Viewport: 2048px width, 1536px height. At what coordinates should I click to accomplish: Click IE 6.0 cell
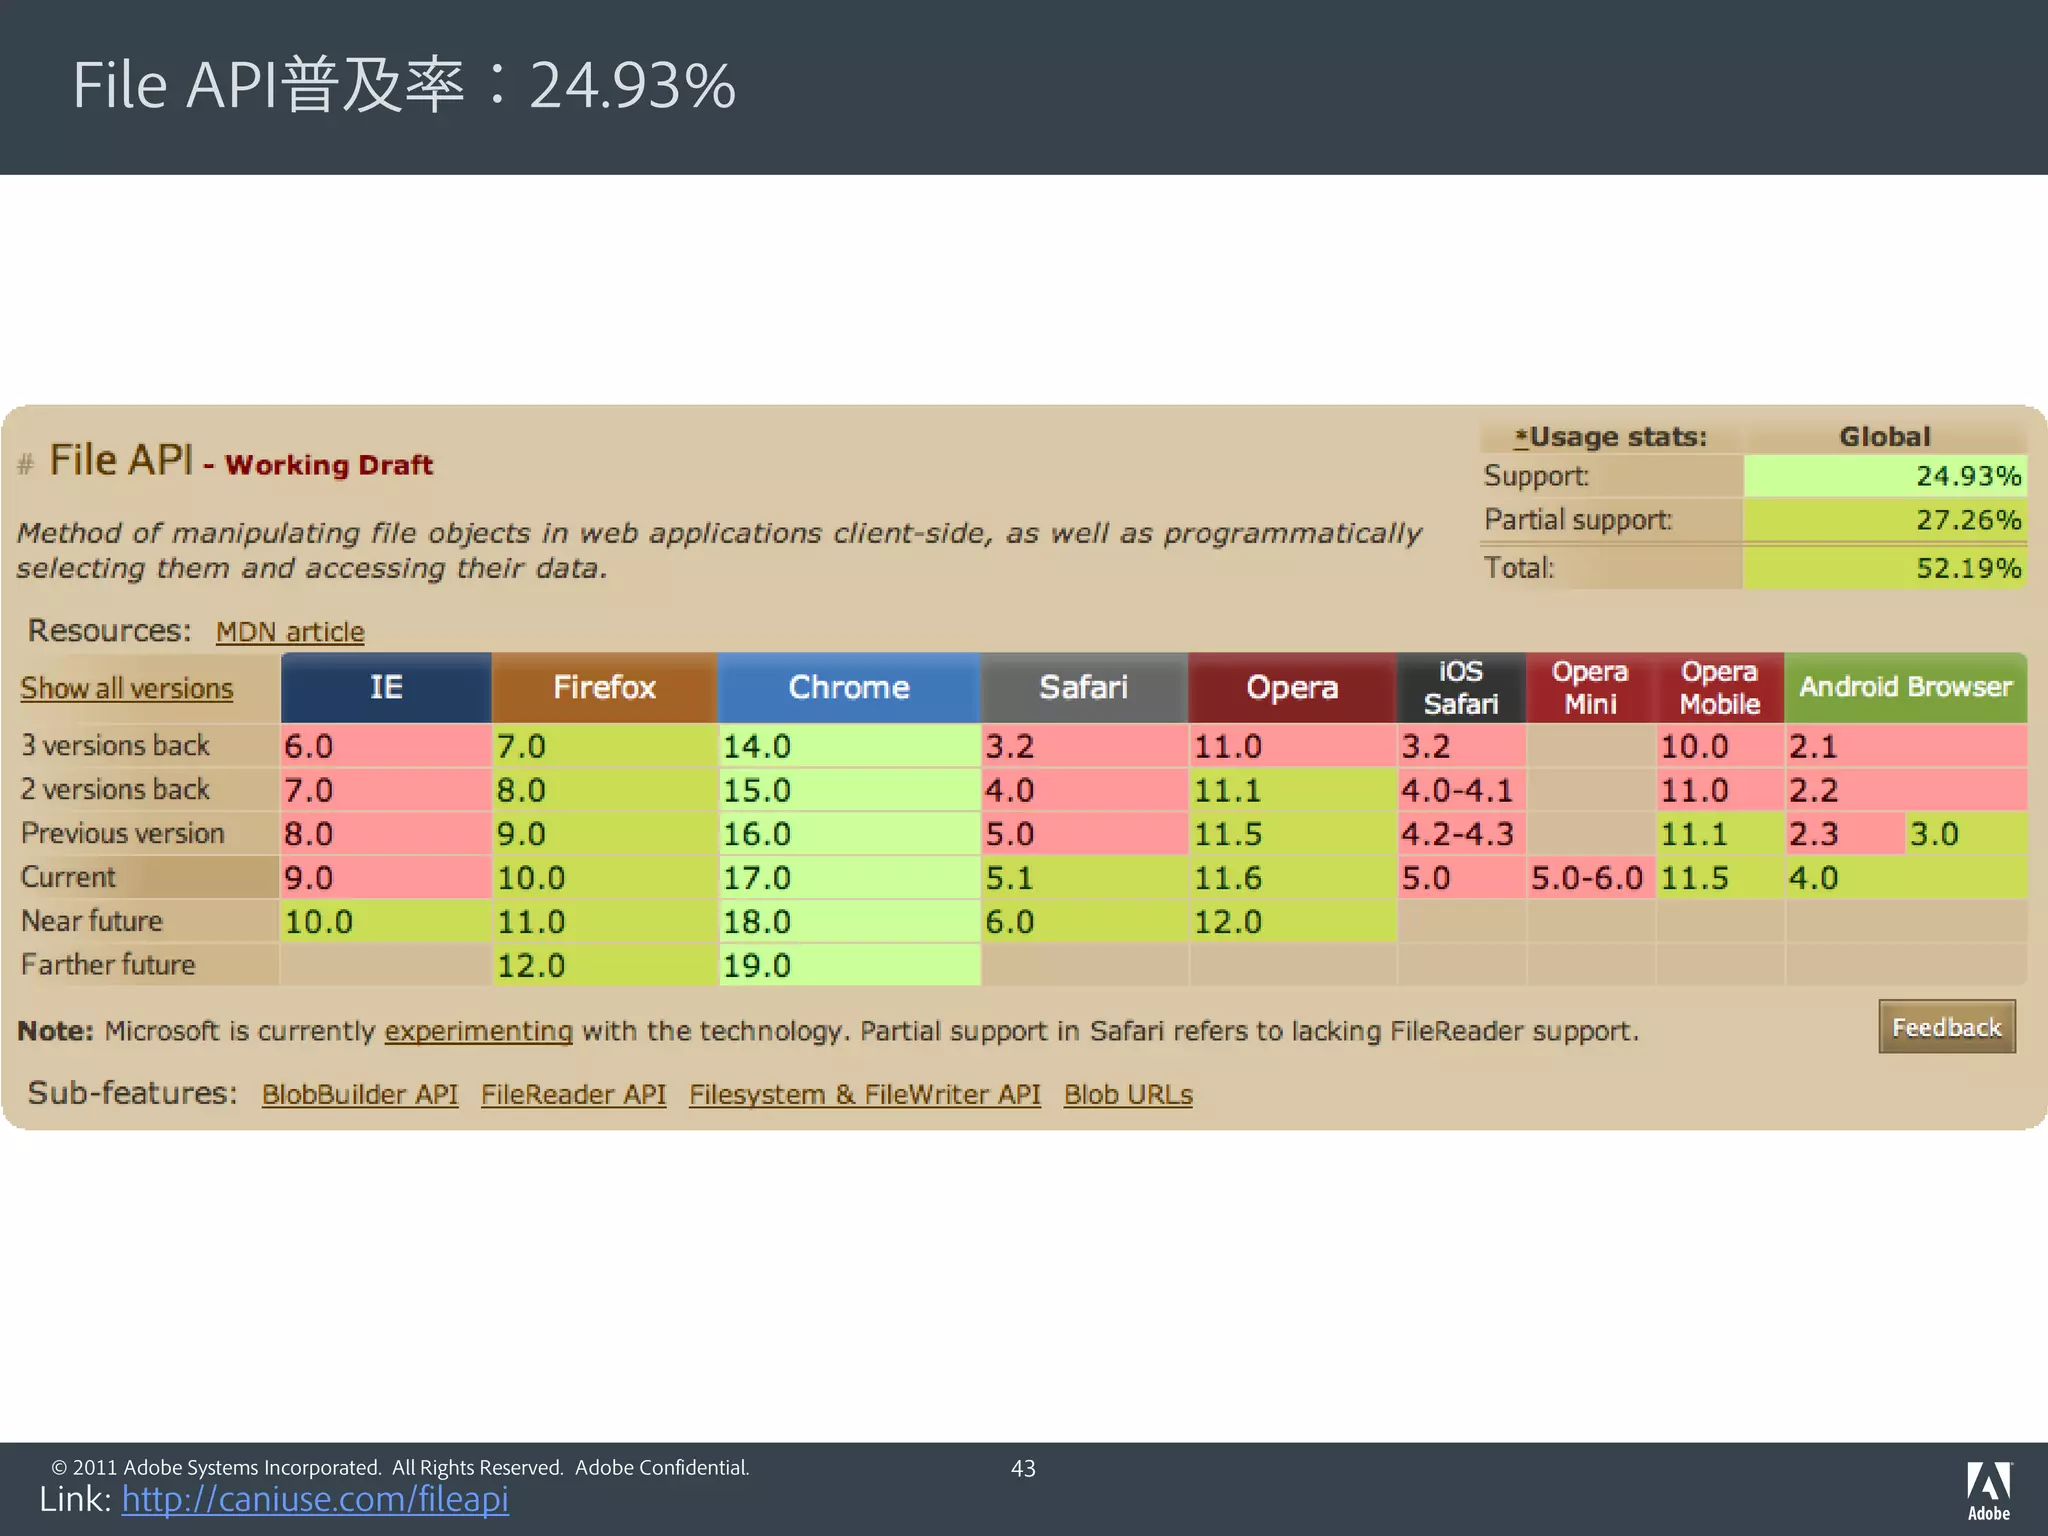pos(386,746)
